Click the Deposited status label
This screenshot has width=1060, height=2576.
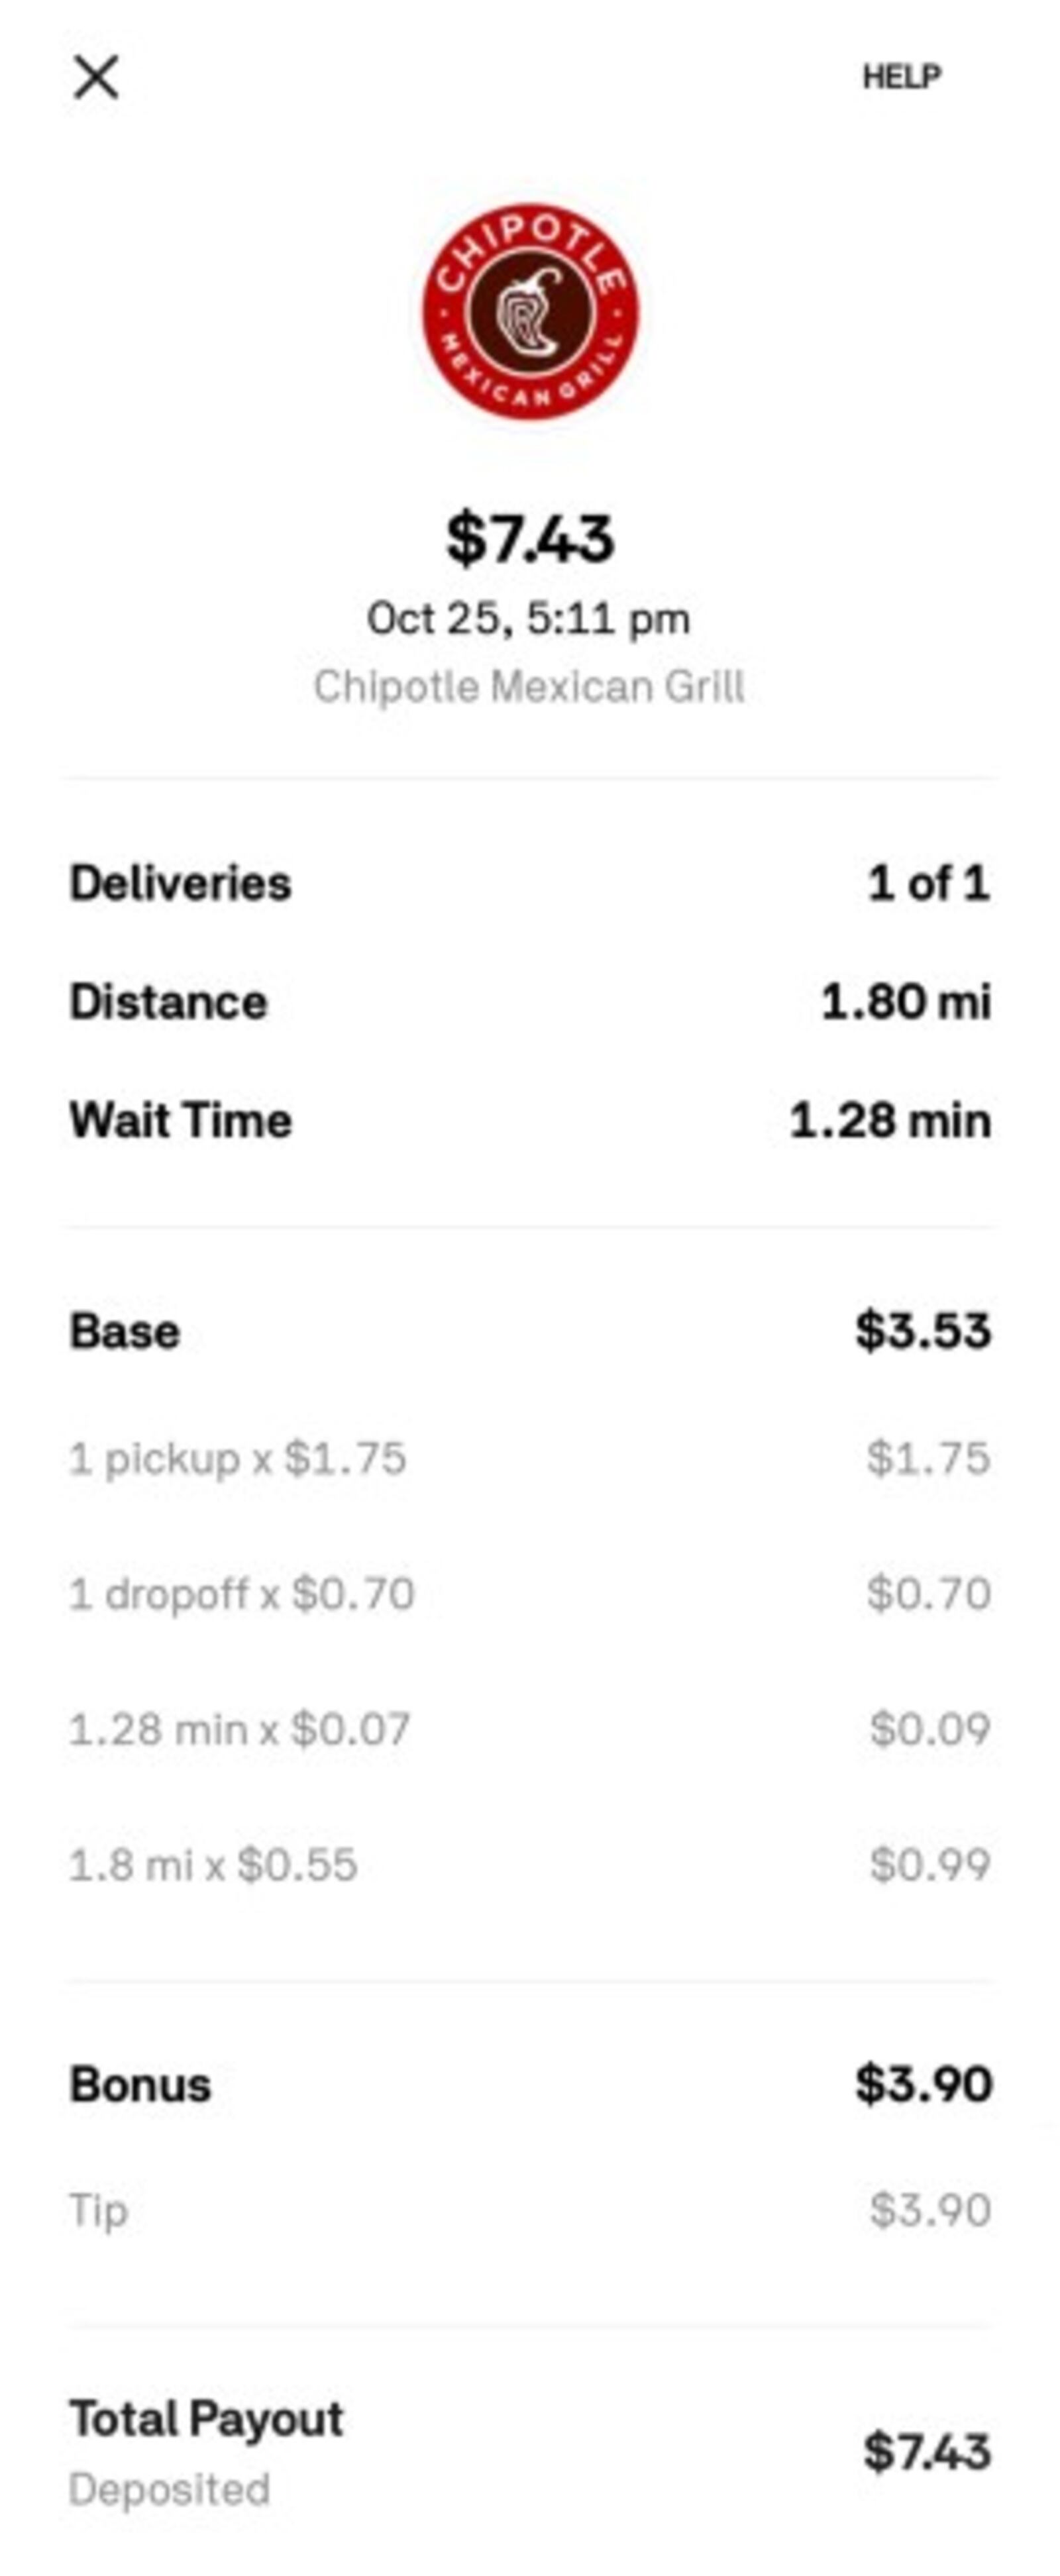169,2490
